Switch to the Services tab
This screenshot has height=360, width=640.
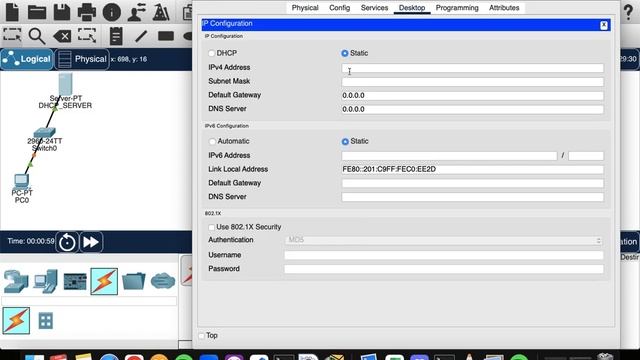point(374,8)
